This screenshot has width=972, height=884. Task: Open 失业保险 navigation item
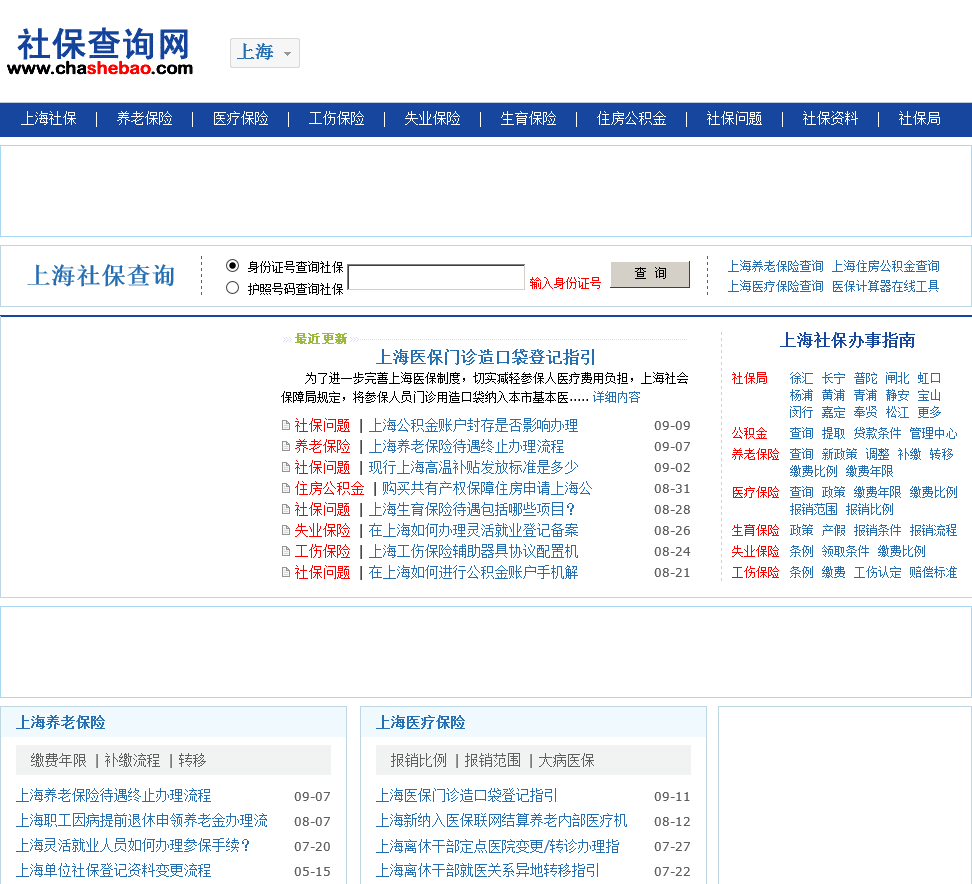(x=433, y=119)
